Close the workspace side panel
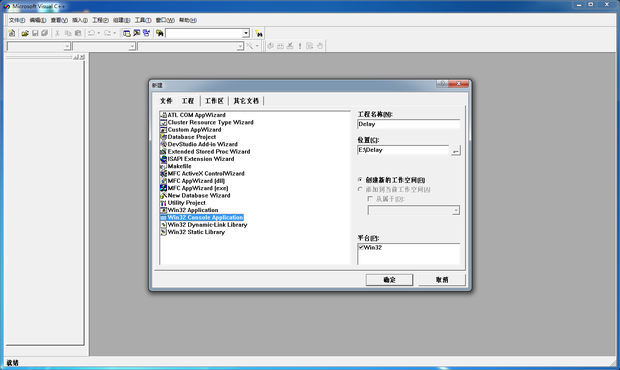The image size is (620, 370). click(x=82, y=57)
